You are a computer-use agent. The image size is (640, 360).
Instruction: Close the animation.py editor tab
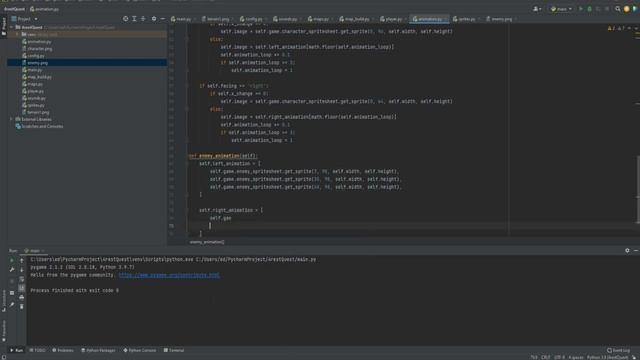[x=445, y=19]
